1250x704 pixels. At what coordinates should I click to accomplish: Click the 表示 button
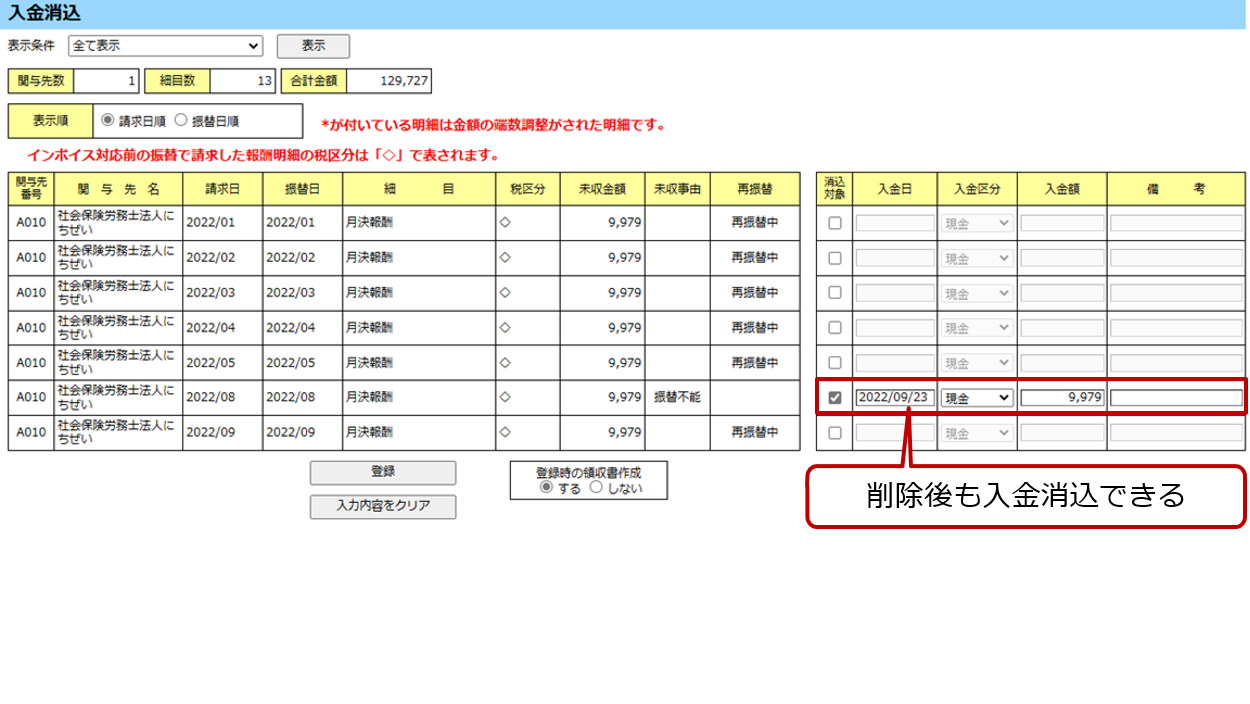pos(313,46)
